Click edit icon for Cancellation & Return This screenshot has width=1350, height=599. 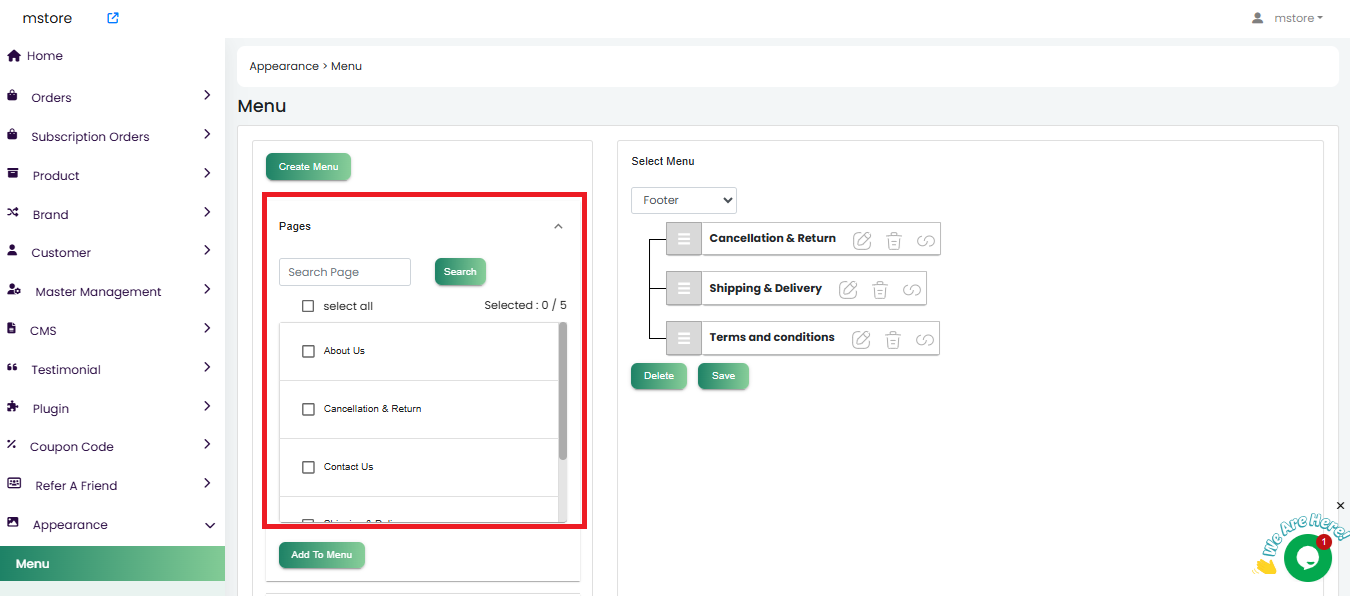pos(862,240)
